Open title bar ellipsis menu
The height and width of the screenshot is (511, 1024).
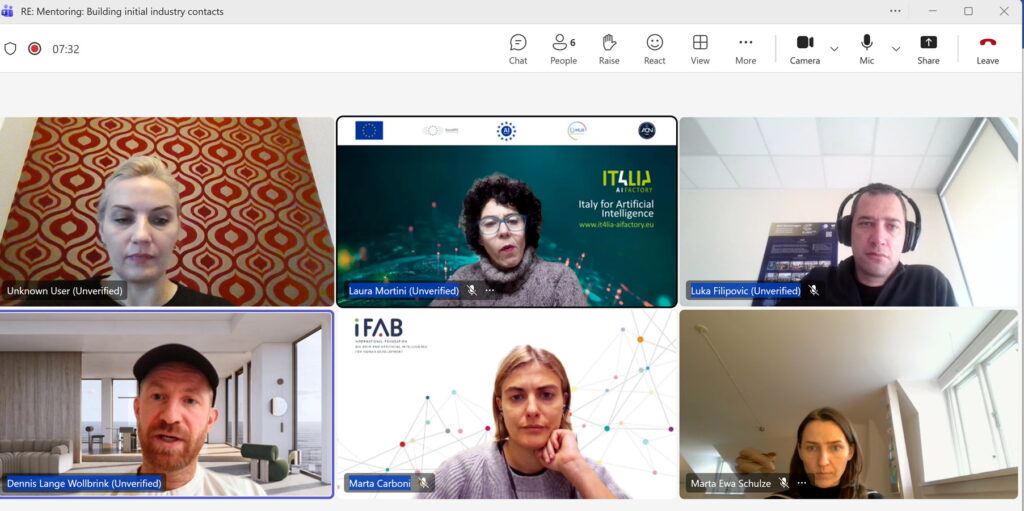[895, 11]
